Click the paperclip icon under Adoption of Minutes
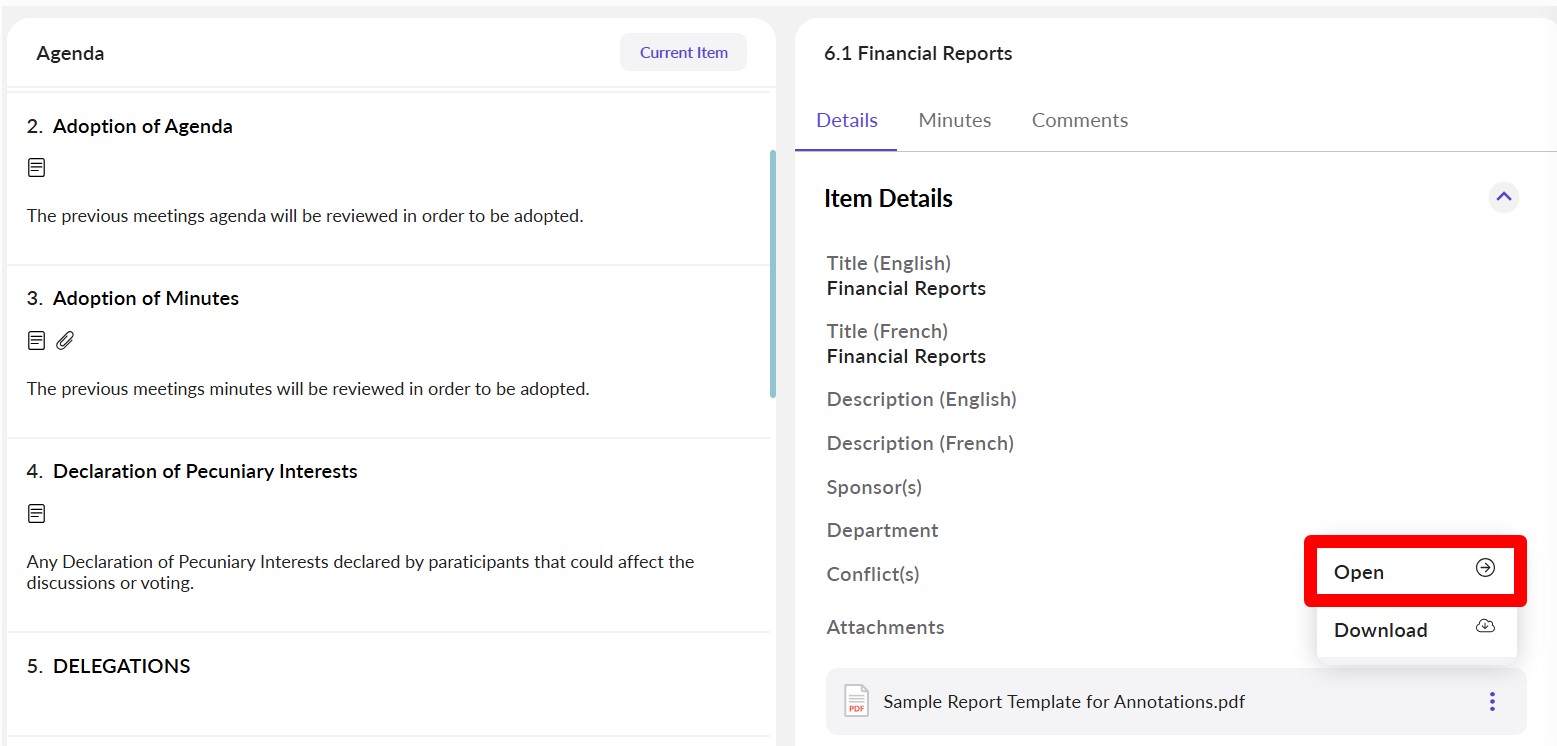 click(x=65, y=341)
